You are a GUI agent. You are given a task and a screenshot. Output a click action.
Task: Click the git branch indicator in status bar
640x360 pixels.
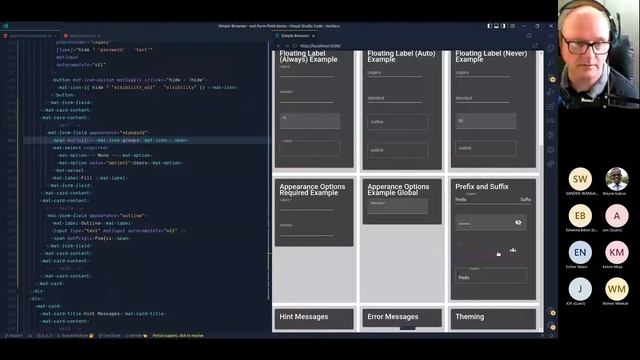coord(14,336)
